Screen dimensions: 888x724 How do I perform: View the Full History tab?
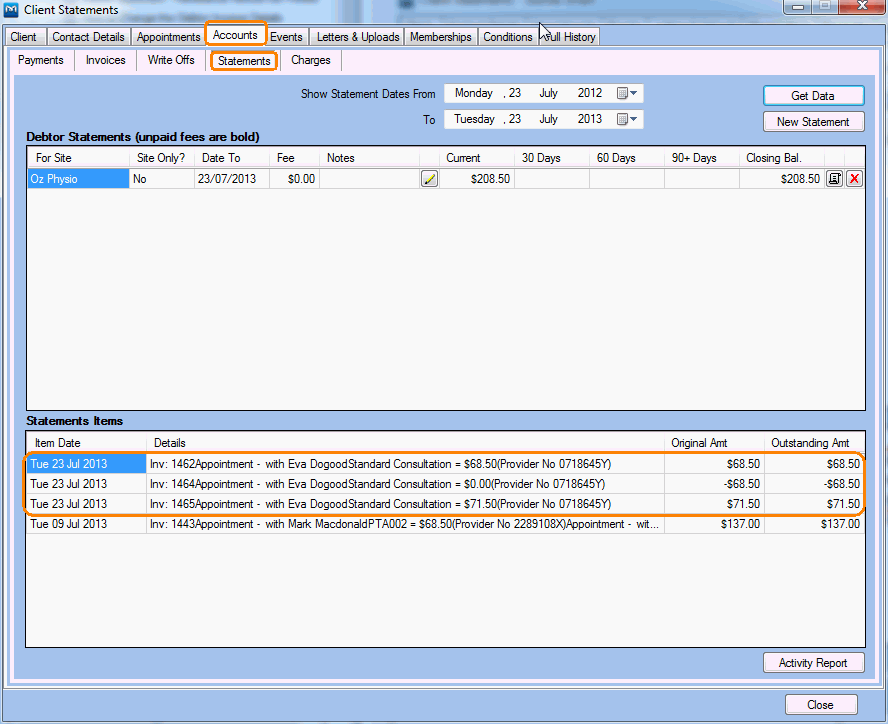pyautogui.click(x=568, y=36)
